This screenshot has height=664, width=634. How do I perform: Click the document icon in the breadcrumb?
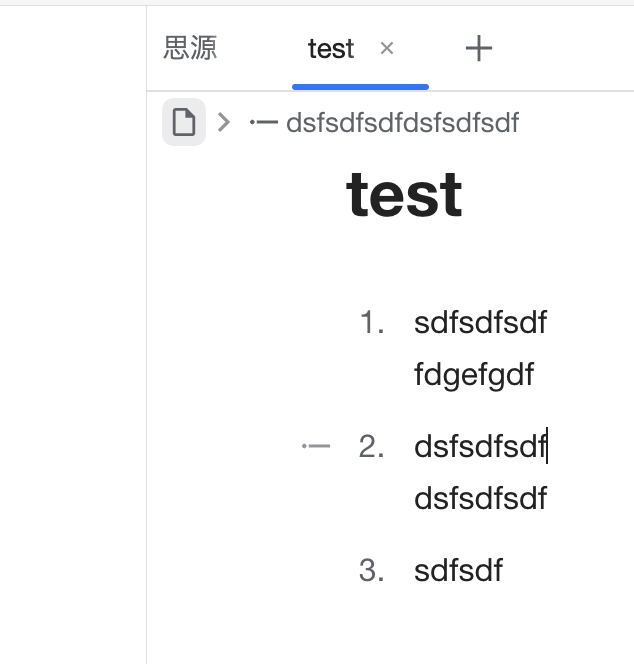184,123
